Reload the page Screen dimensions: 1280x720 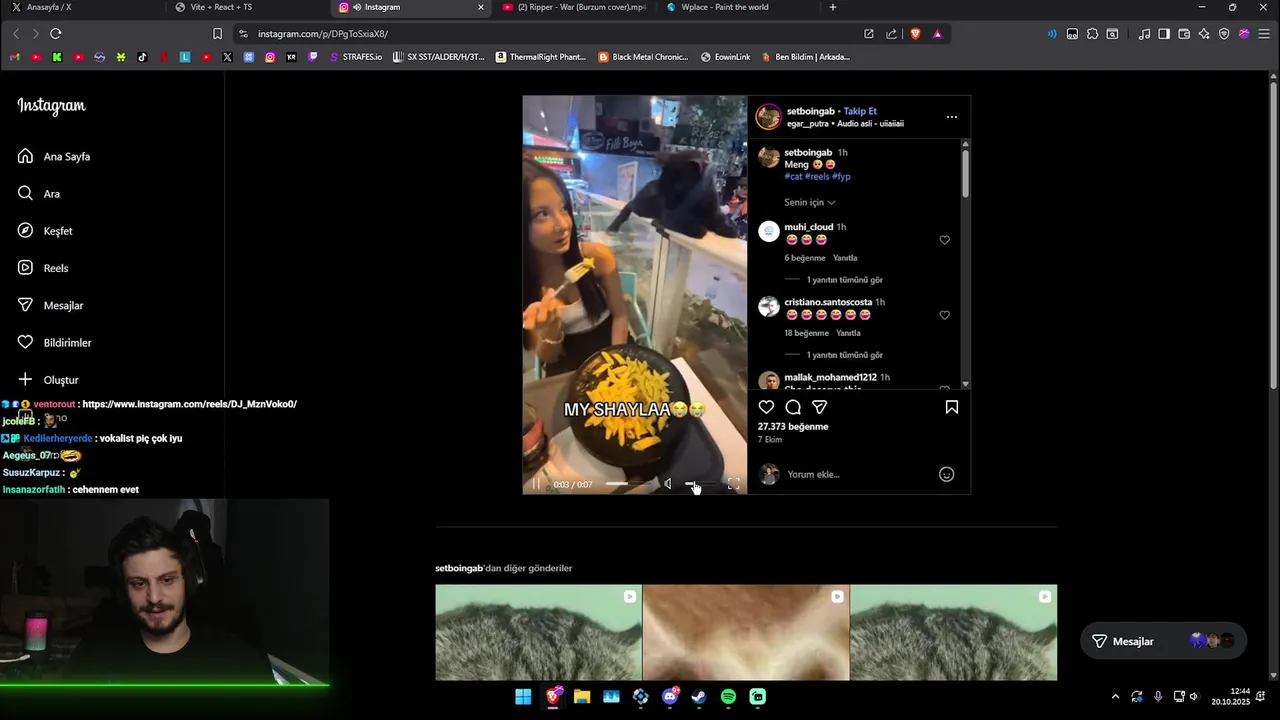point(55,34)
